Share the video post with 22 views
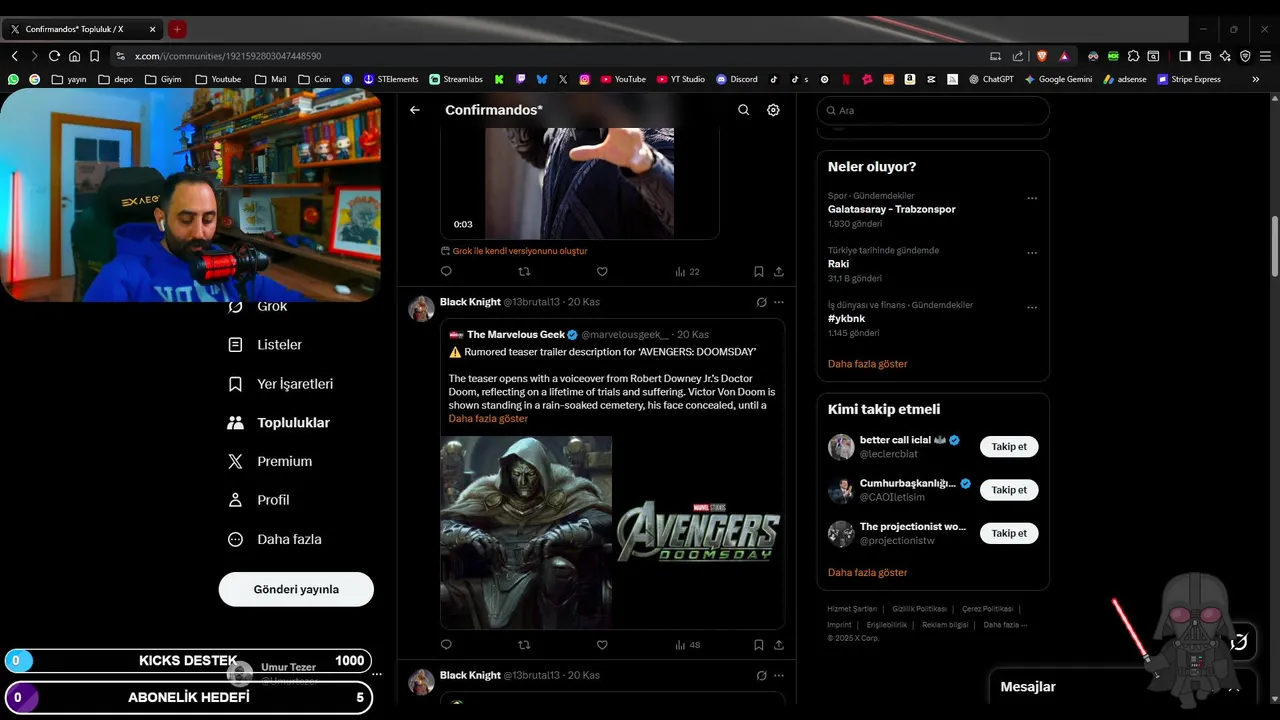The height and width of the screenshot is (720, 1280). pyautogui.click(x=779, y=271)
